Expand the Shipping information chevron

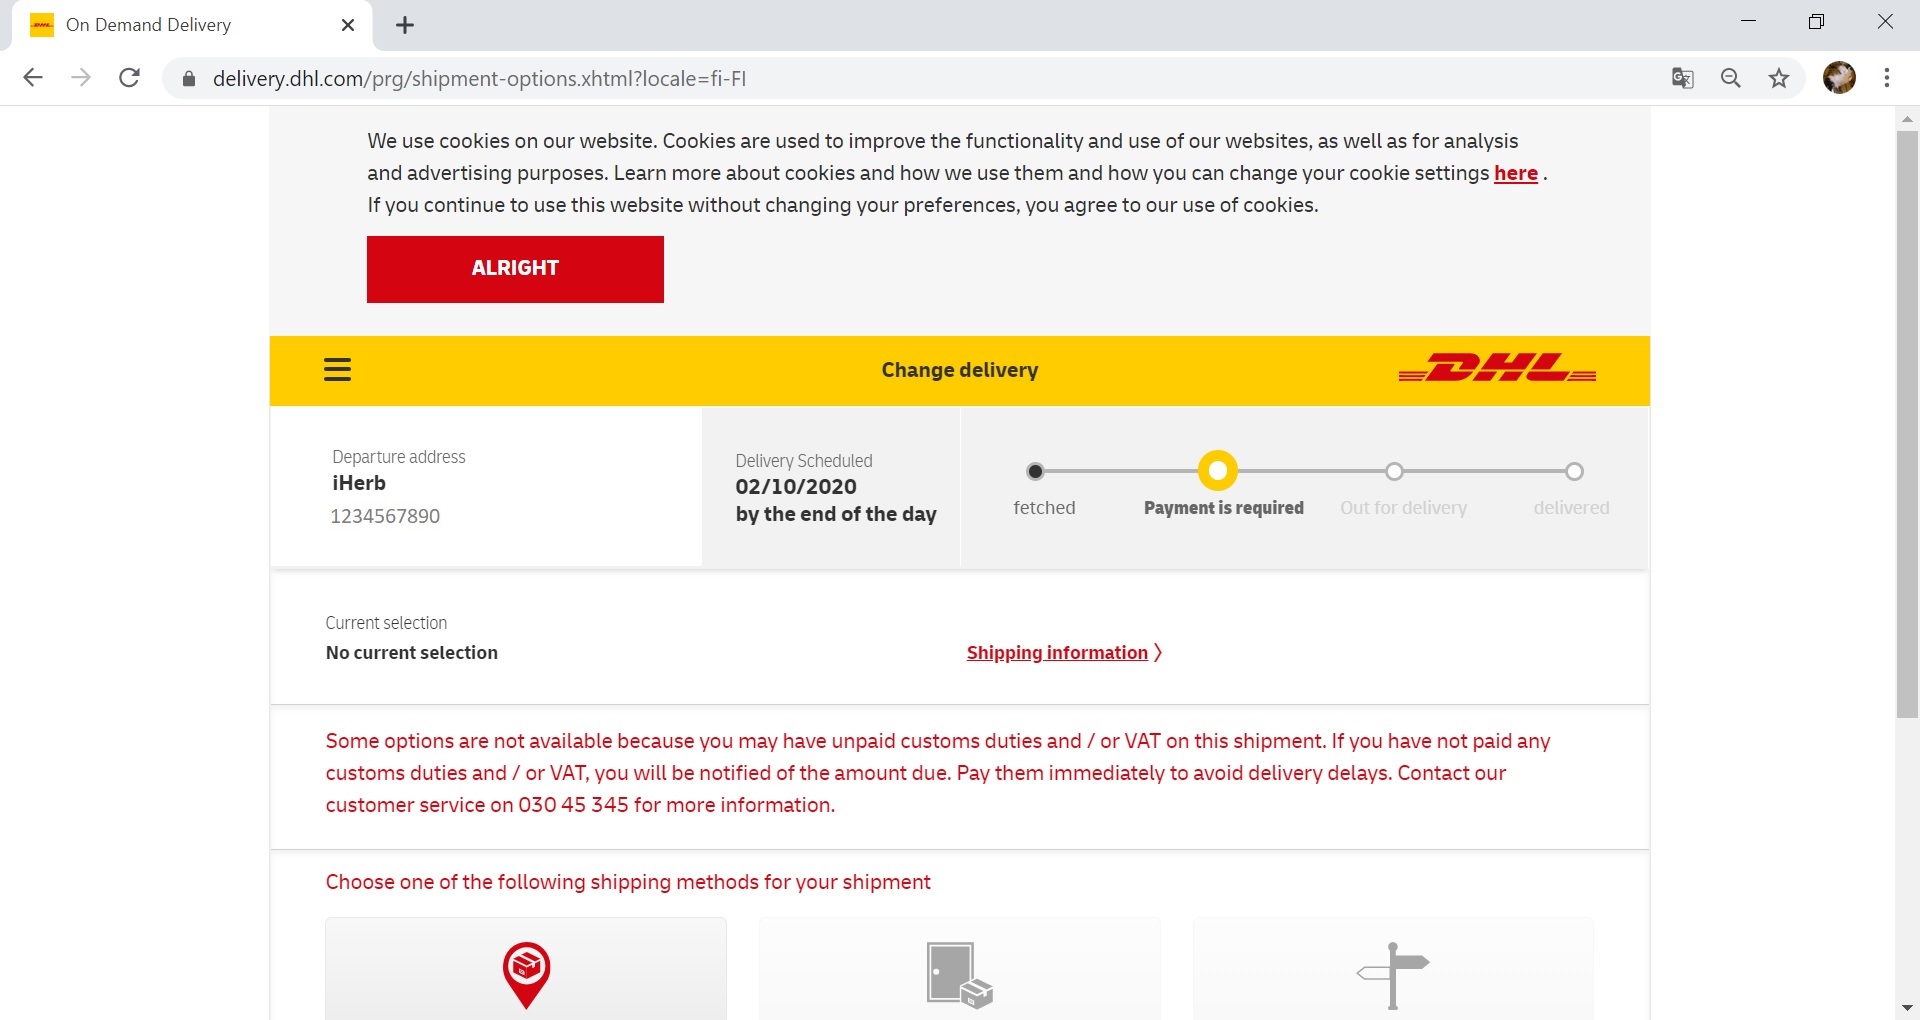tap(1158, 653)
